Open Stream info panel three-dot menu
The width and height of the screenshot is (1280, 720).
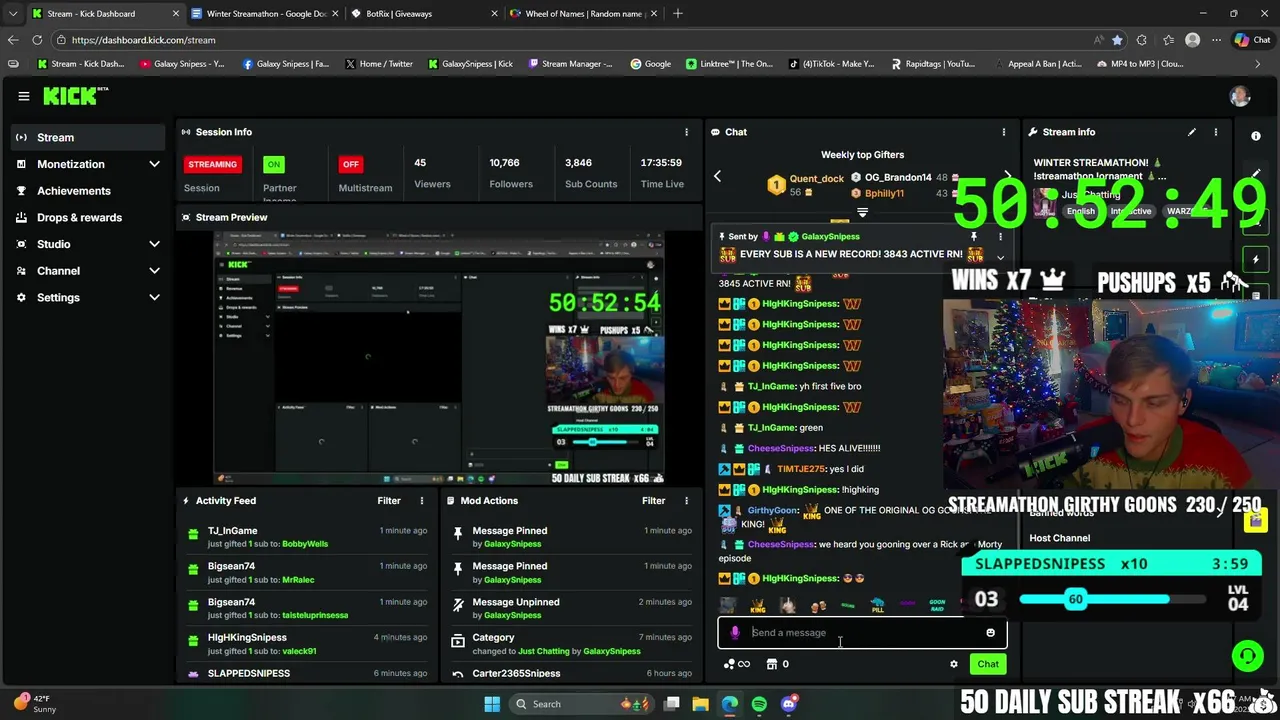point(1216,132)
